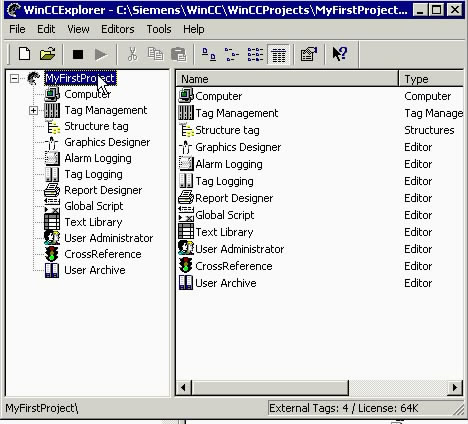Click the What's This help icon
The height and width of the screenshot is (424, 468).
tap(340, 54)
